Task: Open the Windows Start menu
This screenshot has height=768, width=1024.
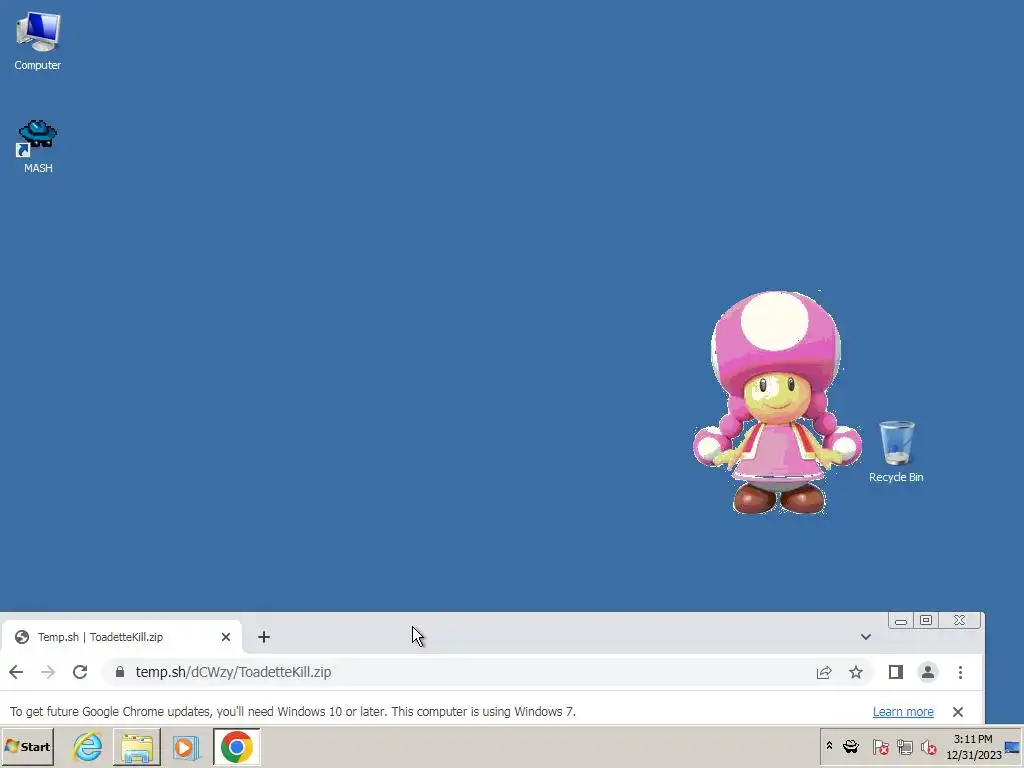Action: point(27,746)
